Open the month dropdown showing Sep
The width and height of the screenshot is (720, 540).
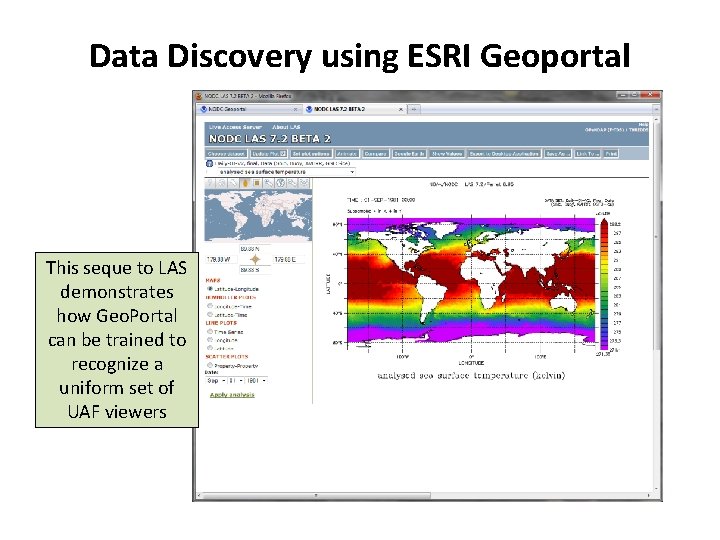pyautogui.click(x=216, y=381)
